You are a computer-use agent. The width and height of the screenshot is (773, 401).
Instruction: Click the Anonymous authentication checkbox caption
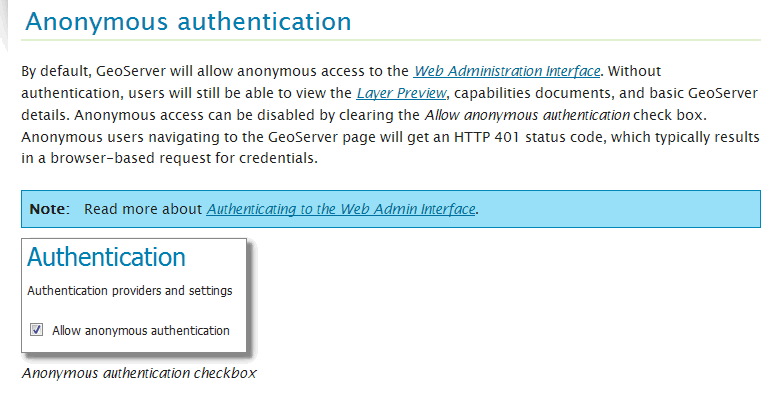click(x=139, y=373)
